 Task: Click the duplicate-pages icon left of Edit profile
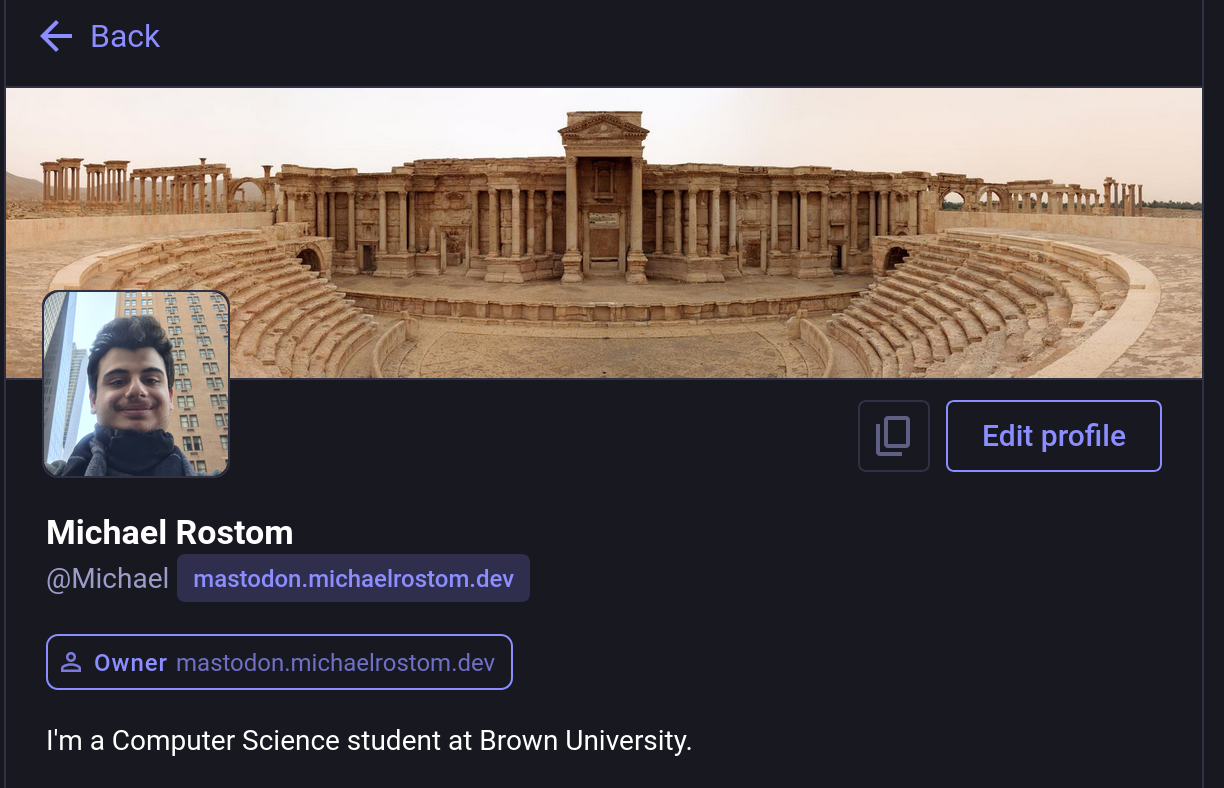[893, 435]
